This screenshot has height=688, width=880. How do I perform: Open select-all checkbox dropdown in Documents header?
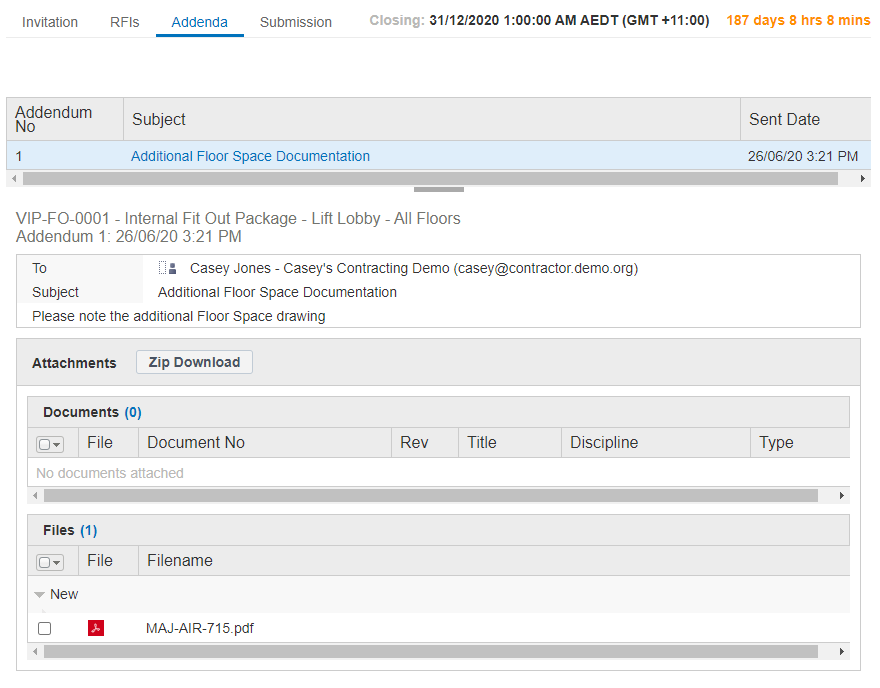(50, 444)
